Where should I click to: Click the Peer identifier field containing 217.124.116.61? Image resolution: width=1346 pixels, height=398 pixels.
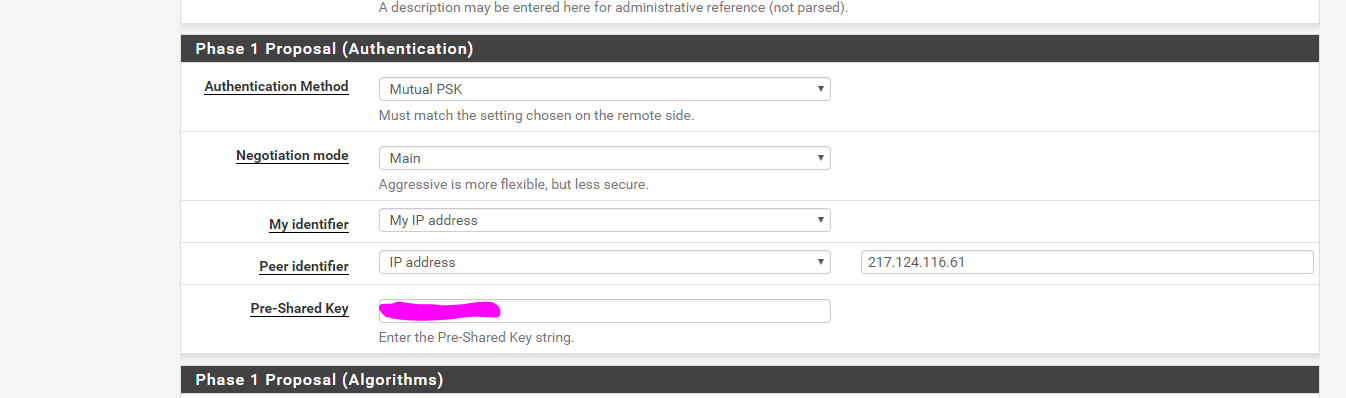coord(1086,262)
